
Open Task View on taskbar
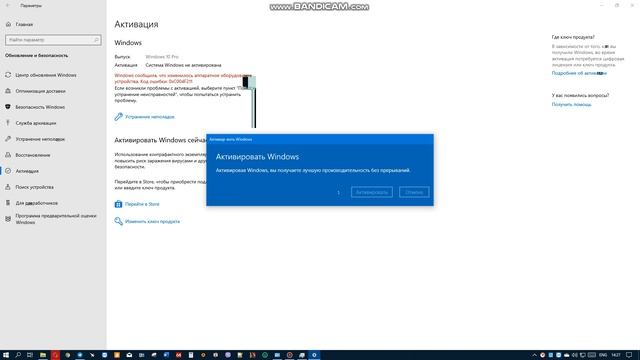click(30, 355)
